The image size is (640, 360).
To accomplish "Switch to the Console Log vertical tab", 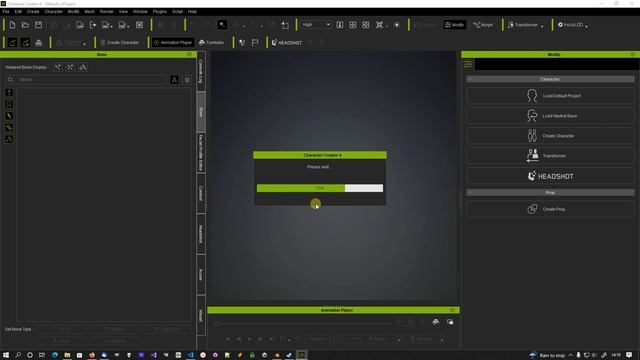I will pos(201,71).
